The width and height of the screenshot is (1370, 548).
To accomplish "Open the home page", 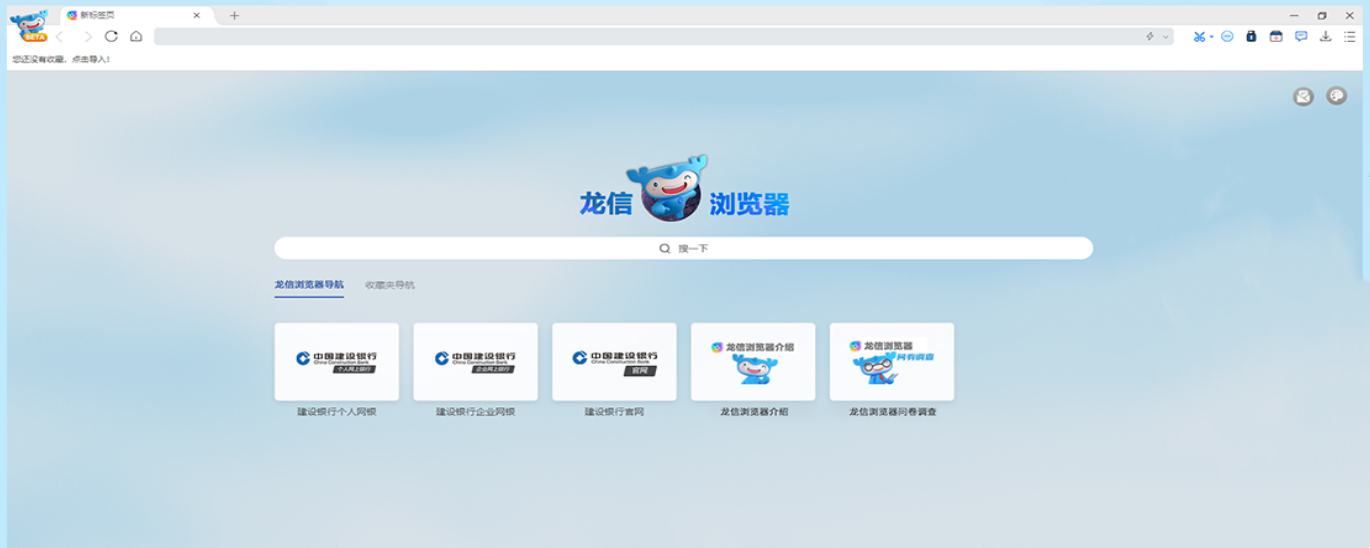I will coord(136,36).
